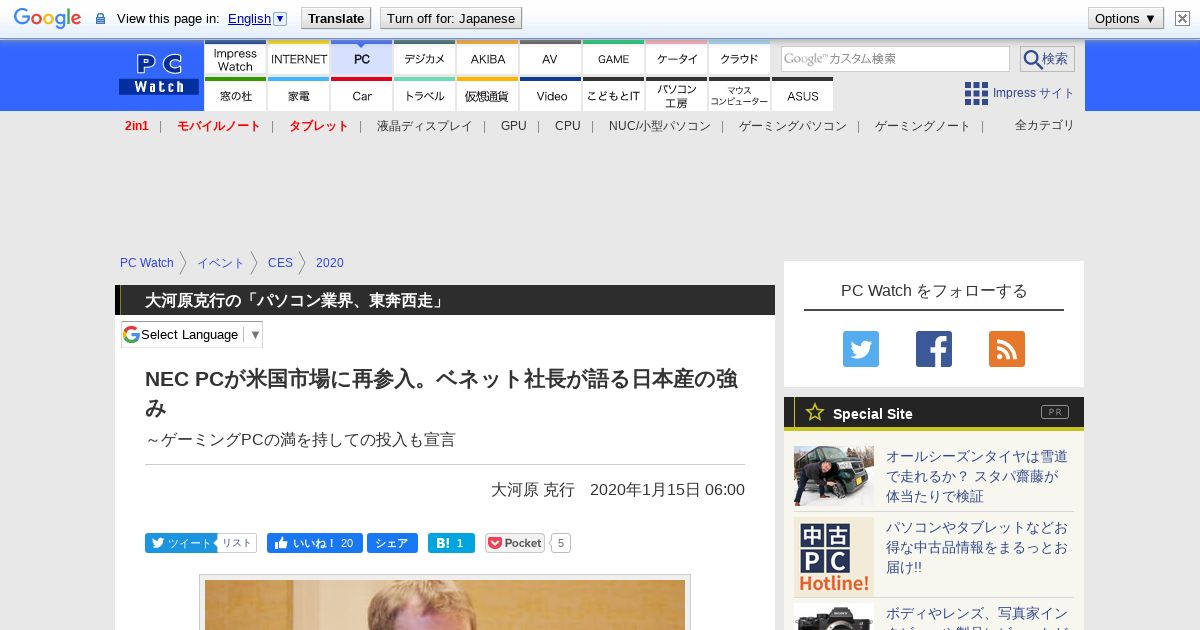Open the AKIBA tab
1200x630 pixels.
point(488,58)
